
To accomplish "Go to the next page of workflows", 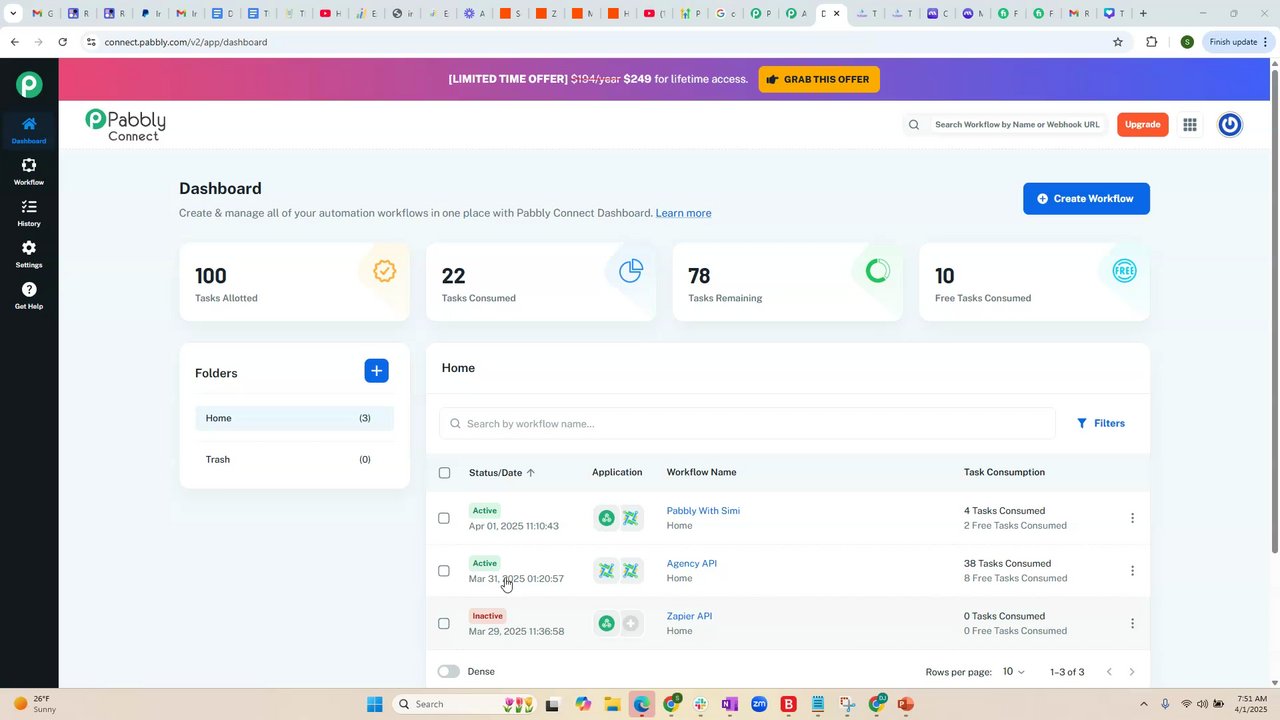I will tap(1132, 672).
